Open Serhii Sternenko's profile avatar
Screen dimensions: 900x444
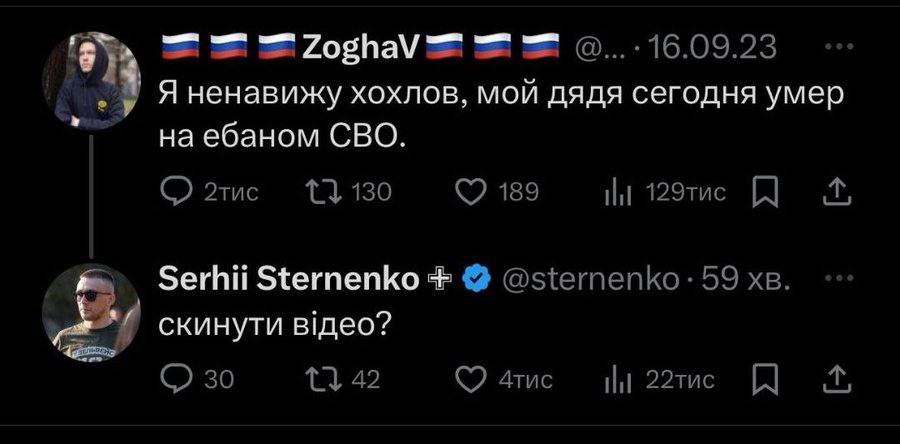(x=91, y=312)
